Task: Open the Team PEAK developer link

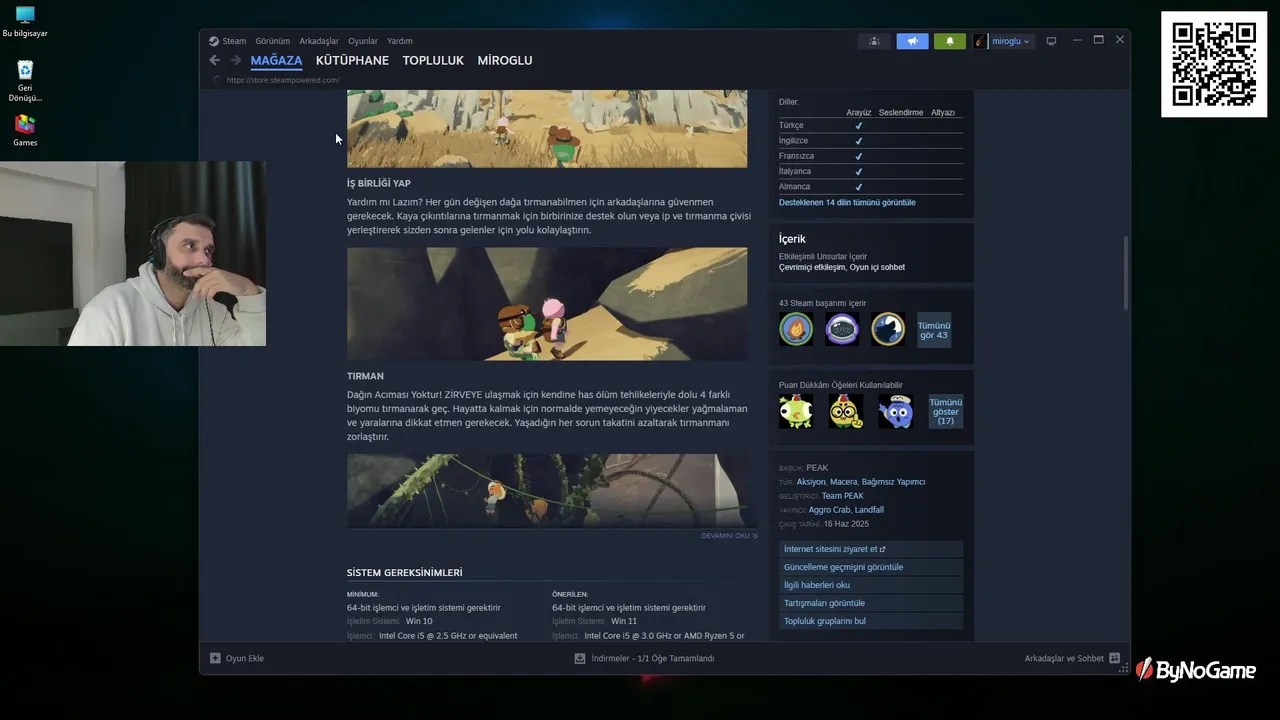Action: pyautogui.click(x=842, y=496)
